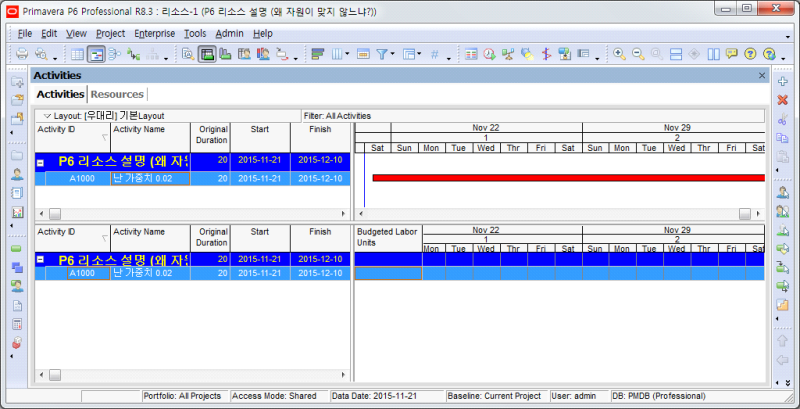Click Assign Resources by Role icon
Image resolution: width=800 pixels, height=409 pixels.
click(x=782, y=211)
